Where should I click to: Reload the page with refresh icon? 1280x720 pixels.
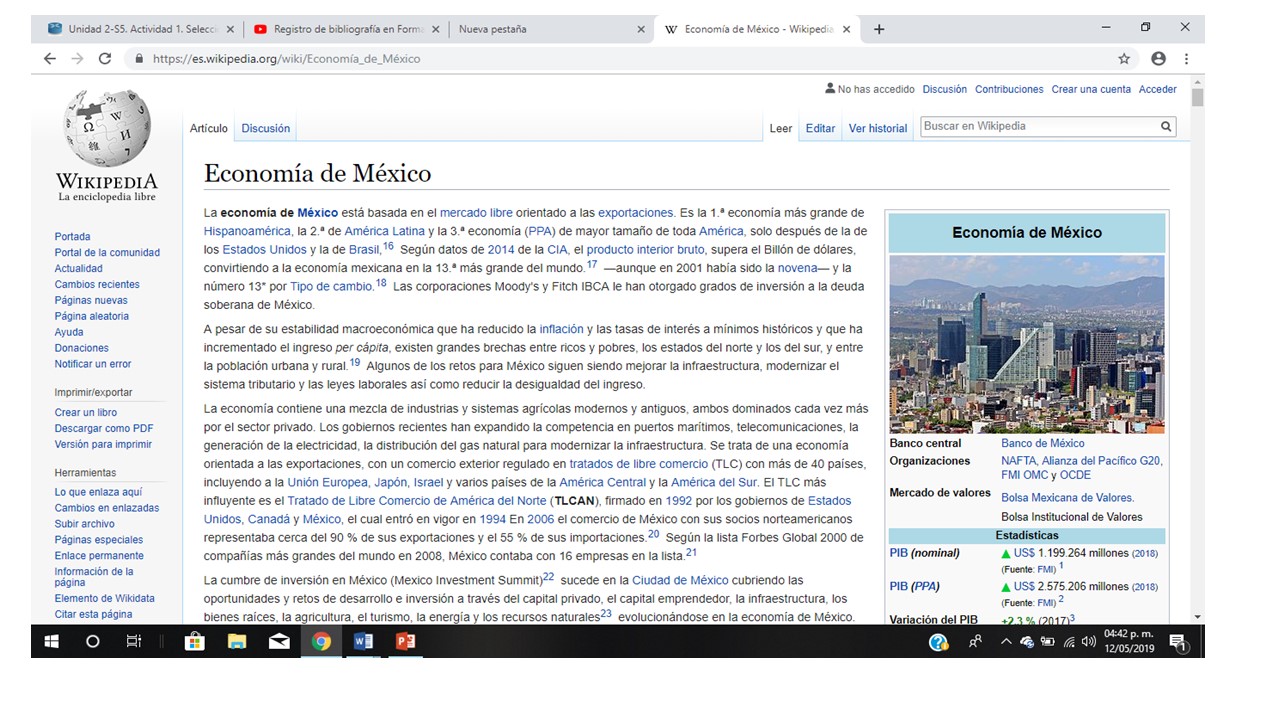point(105,59)
